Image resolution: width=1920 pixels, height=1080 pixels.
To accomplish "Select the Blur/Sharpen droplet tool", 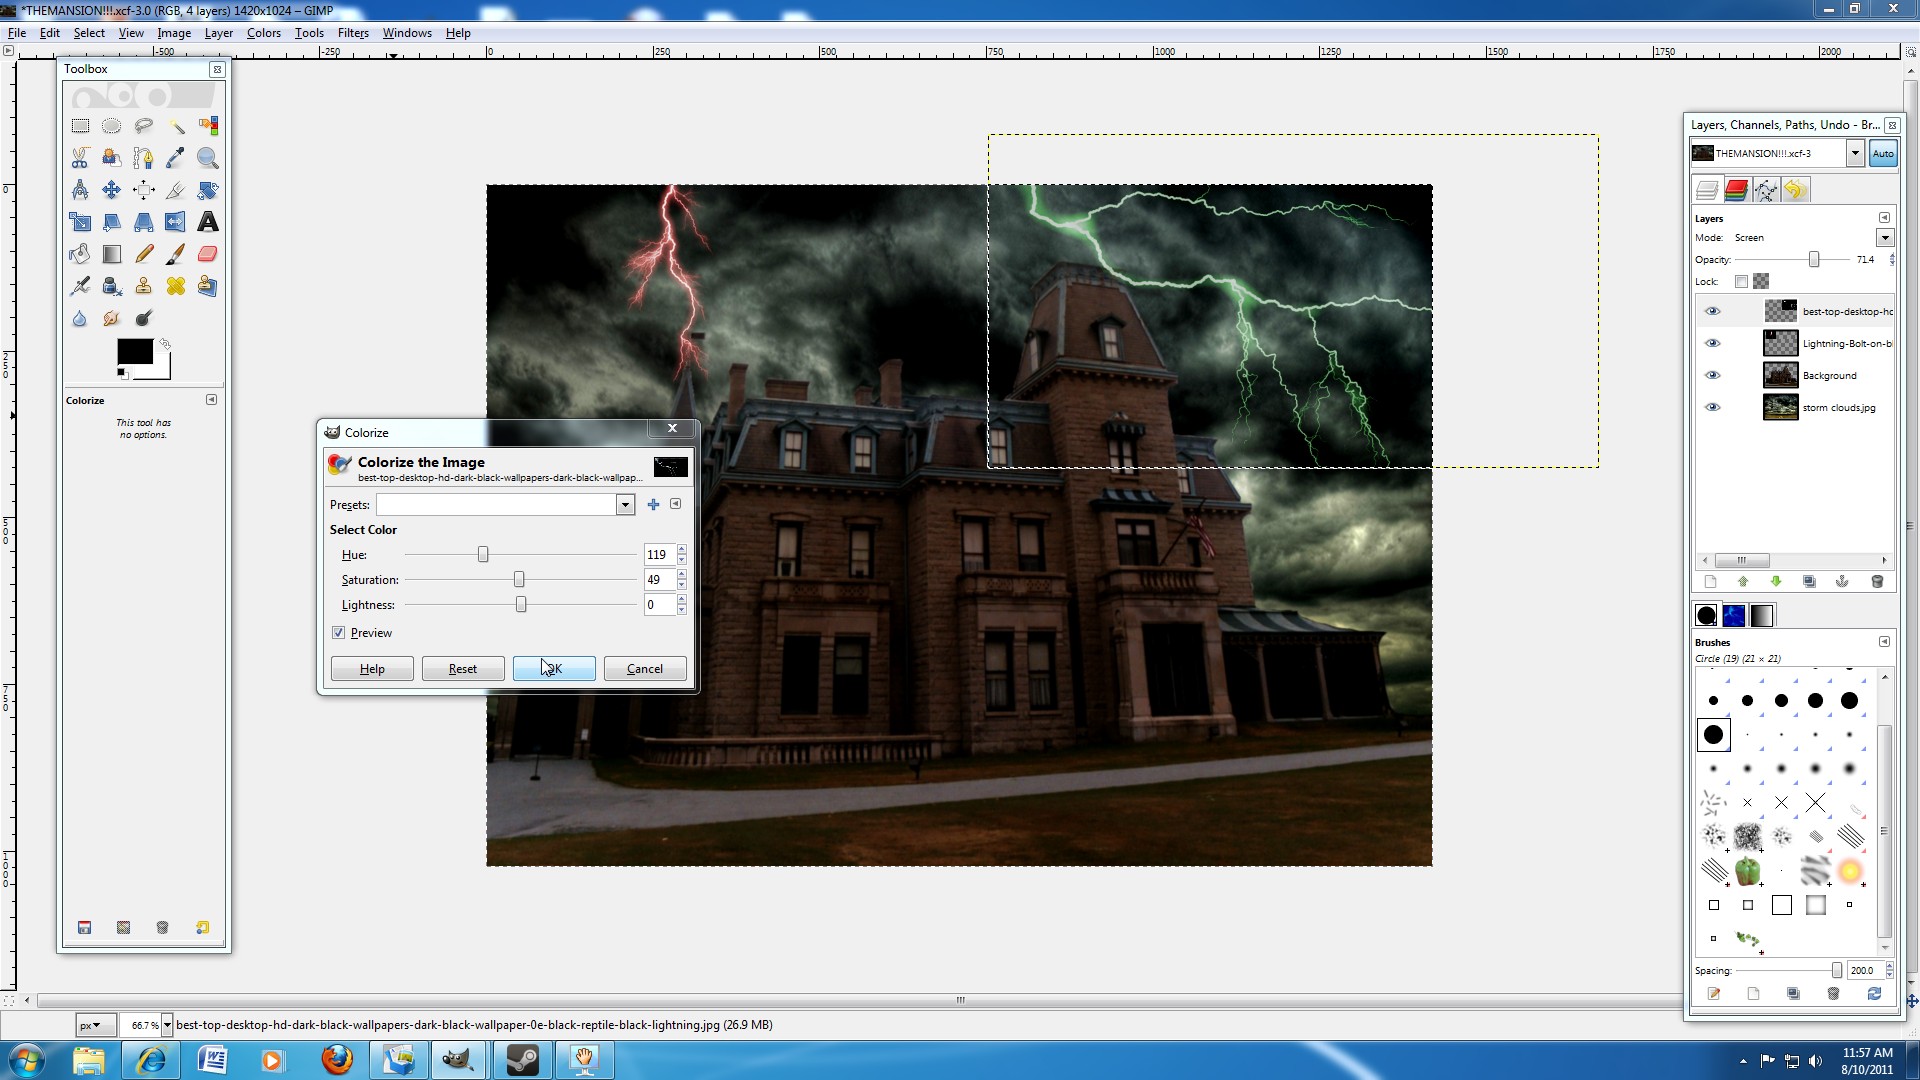I will [80, 318].
